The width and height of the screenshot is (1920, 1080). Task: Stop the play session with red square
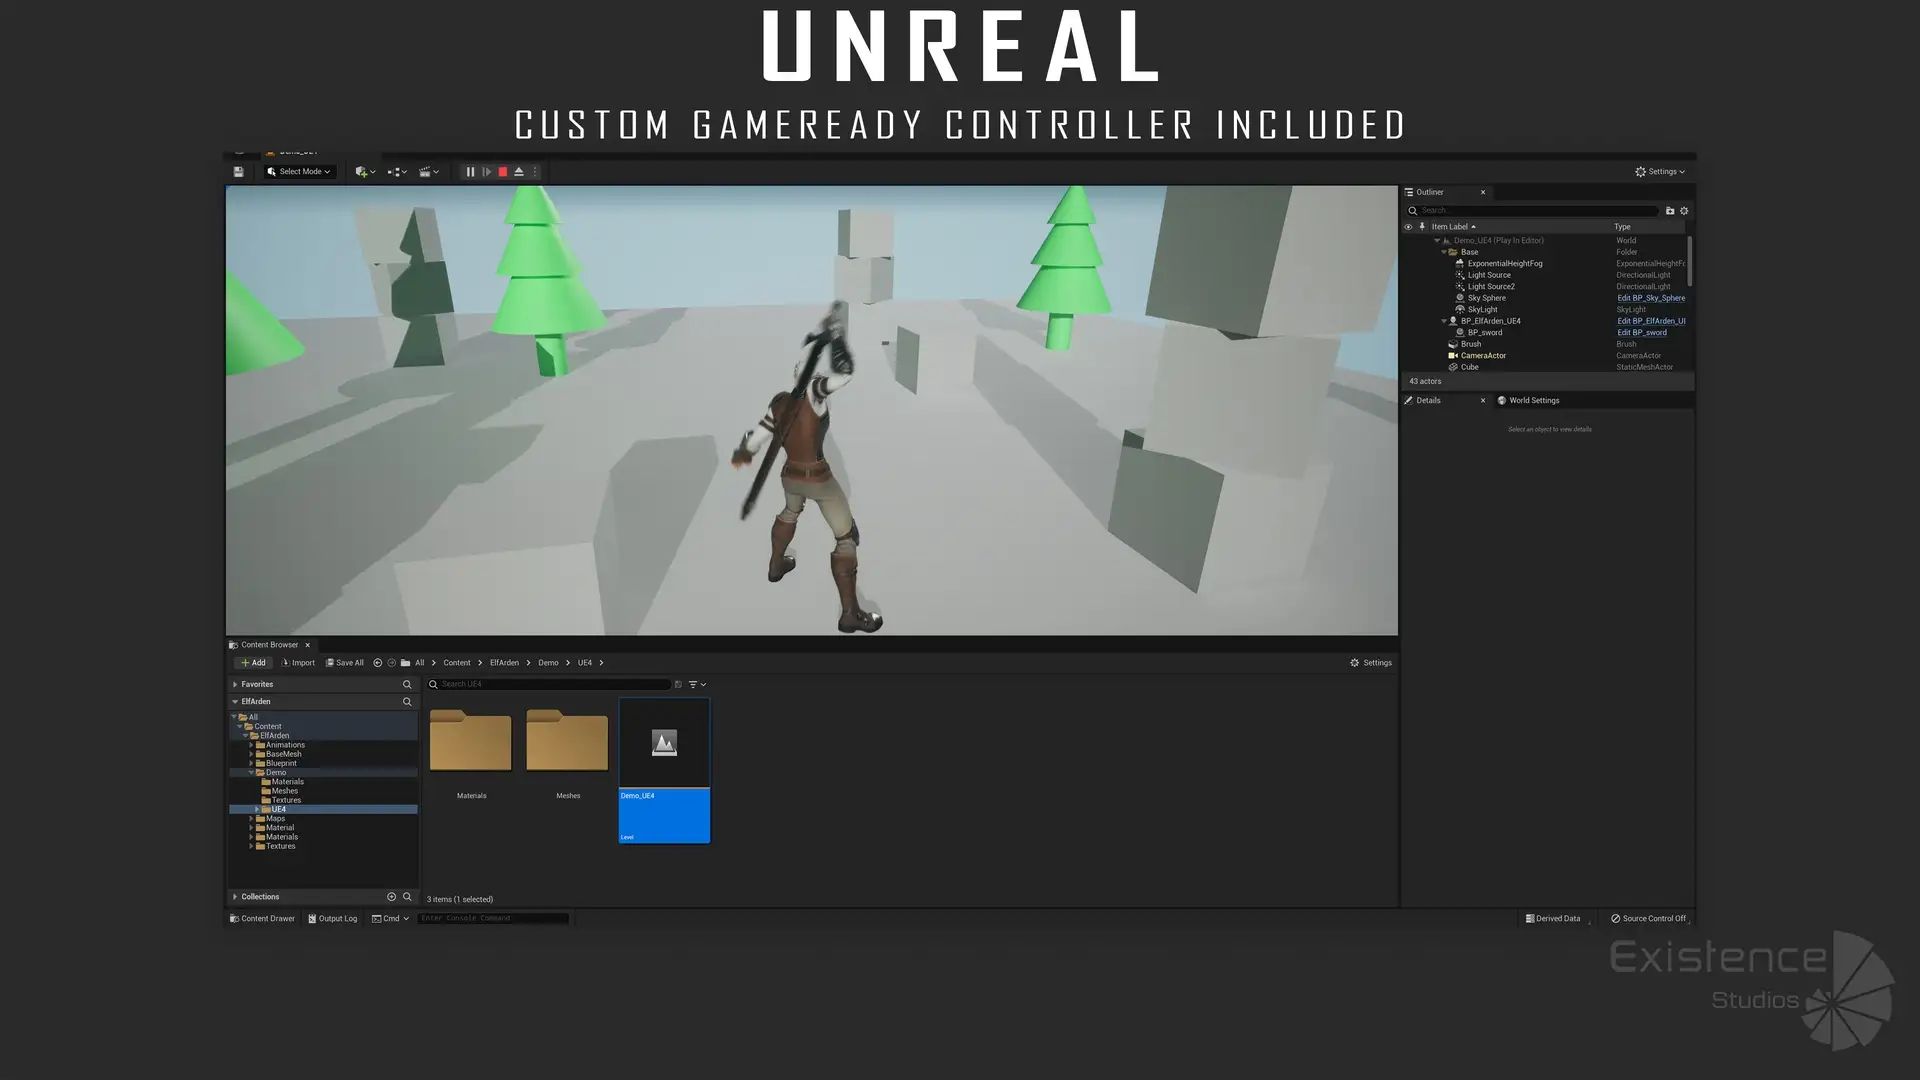[x=503, y=172]
